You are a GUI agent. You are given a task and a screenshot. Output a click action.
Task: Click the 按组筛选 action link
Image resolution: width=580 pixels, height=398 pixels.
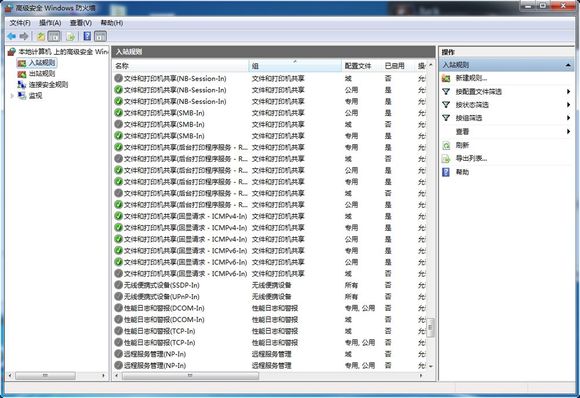(469, 118)
